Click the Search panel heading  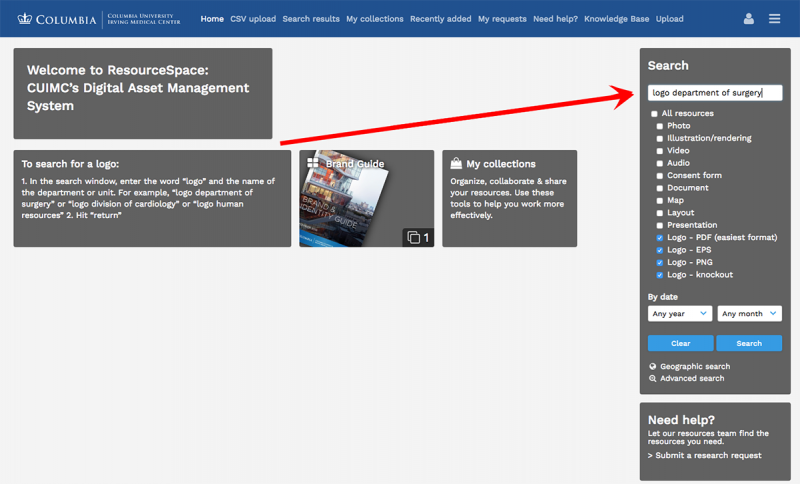pos(668,66)
